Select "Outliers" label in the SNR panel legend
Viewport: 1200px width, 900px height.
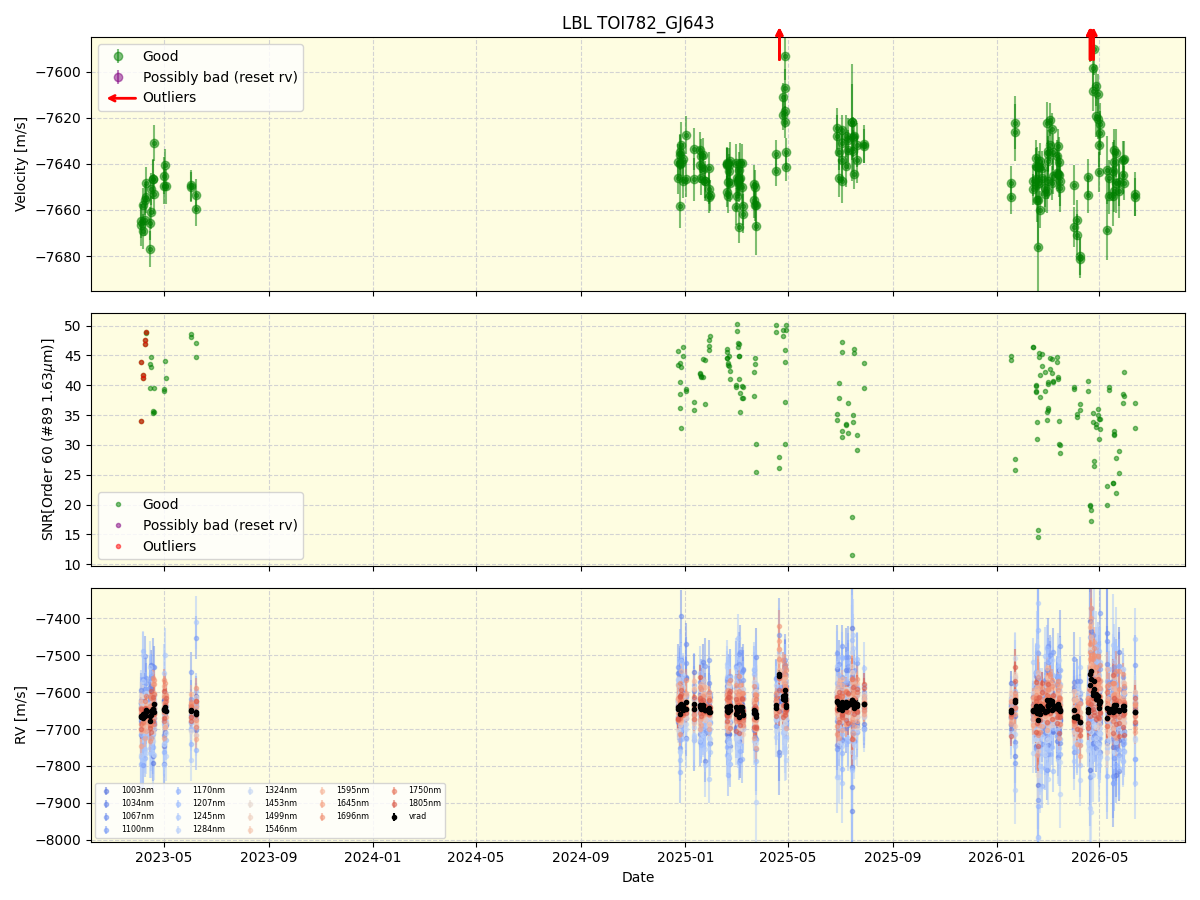pos(169,546)
